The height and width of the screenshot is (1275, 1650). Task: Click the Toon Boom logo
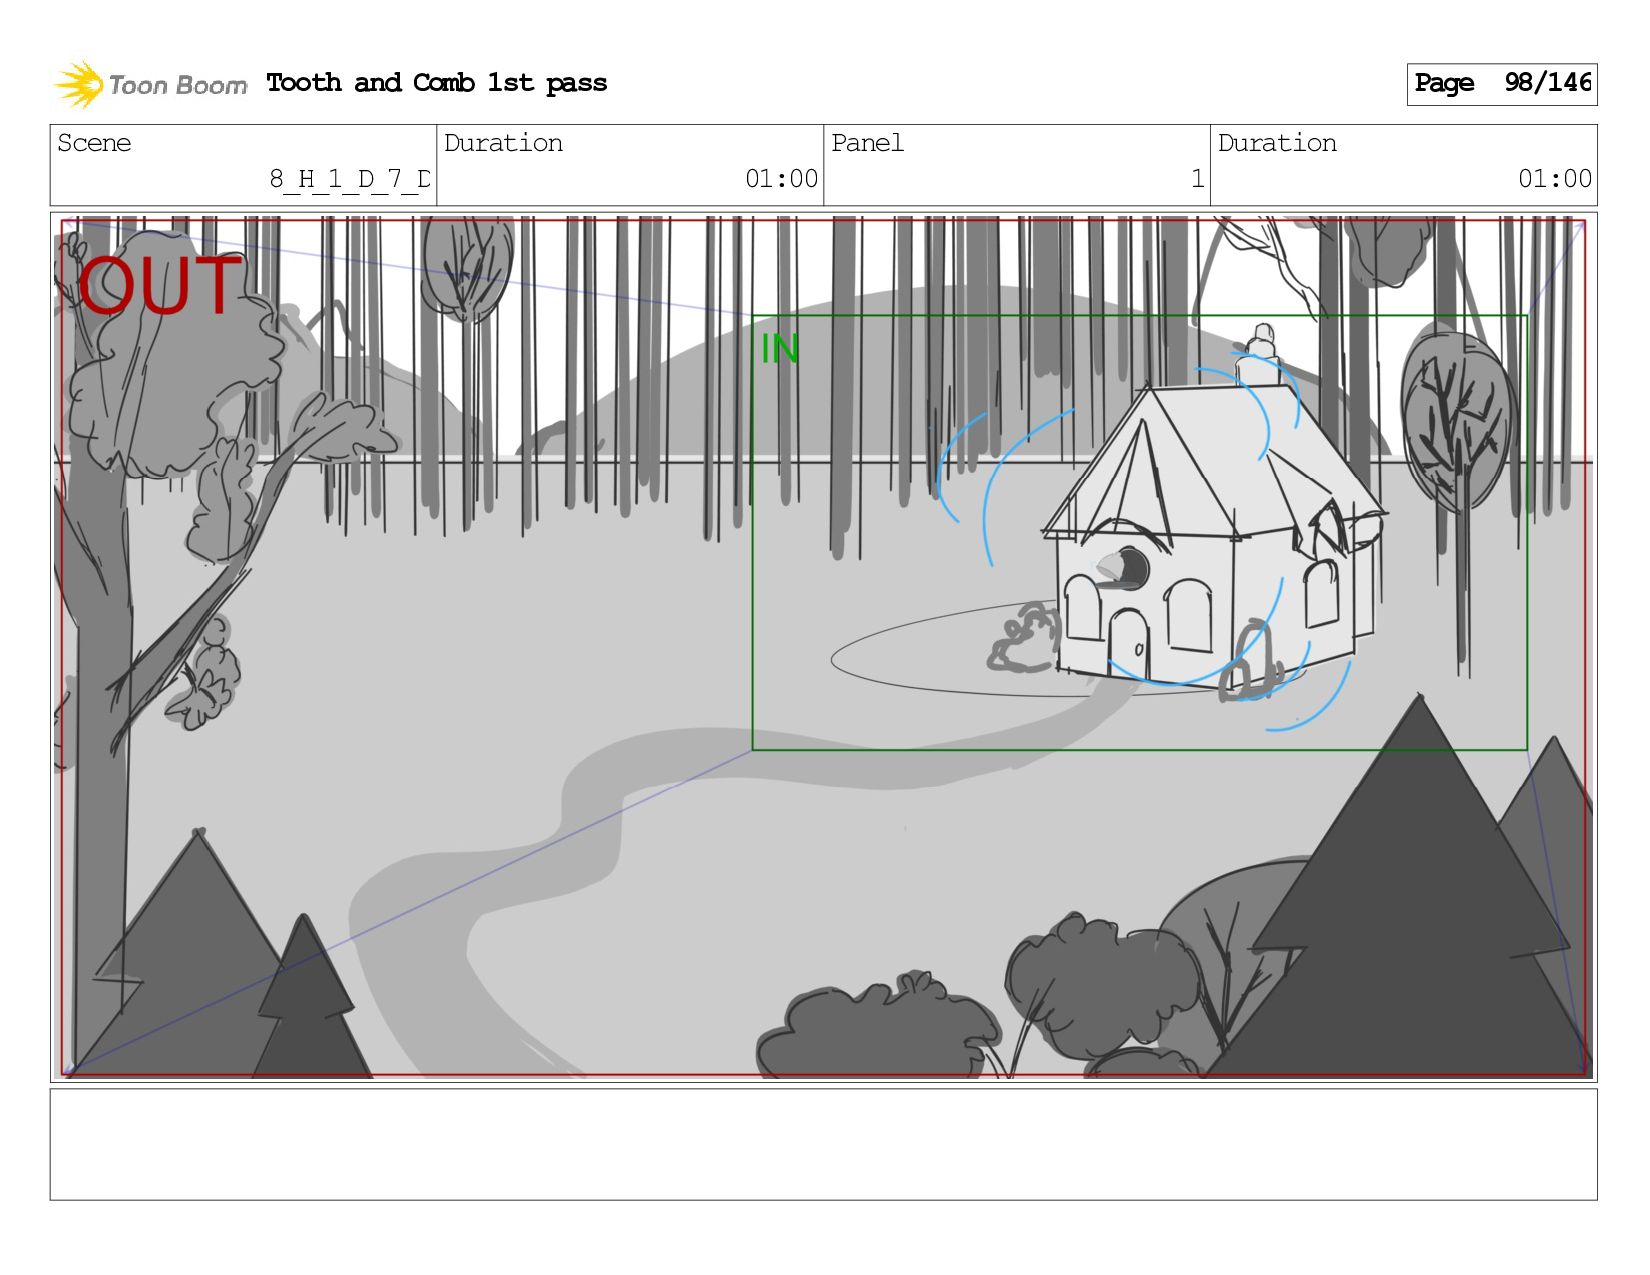(x=150, y=84)
